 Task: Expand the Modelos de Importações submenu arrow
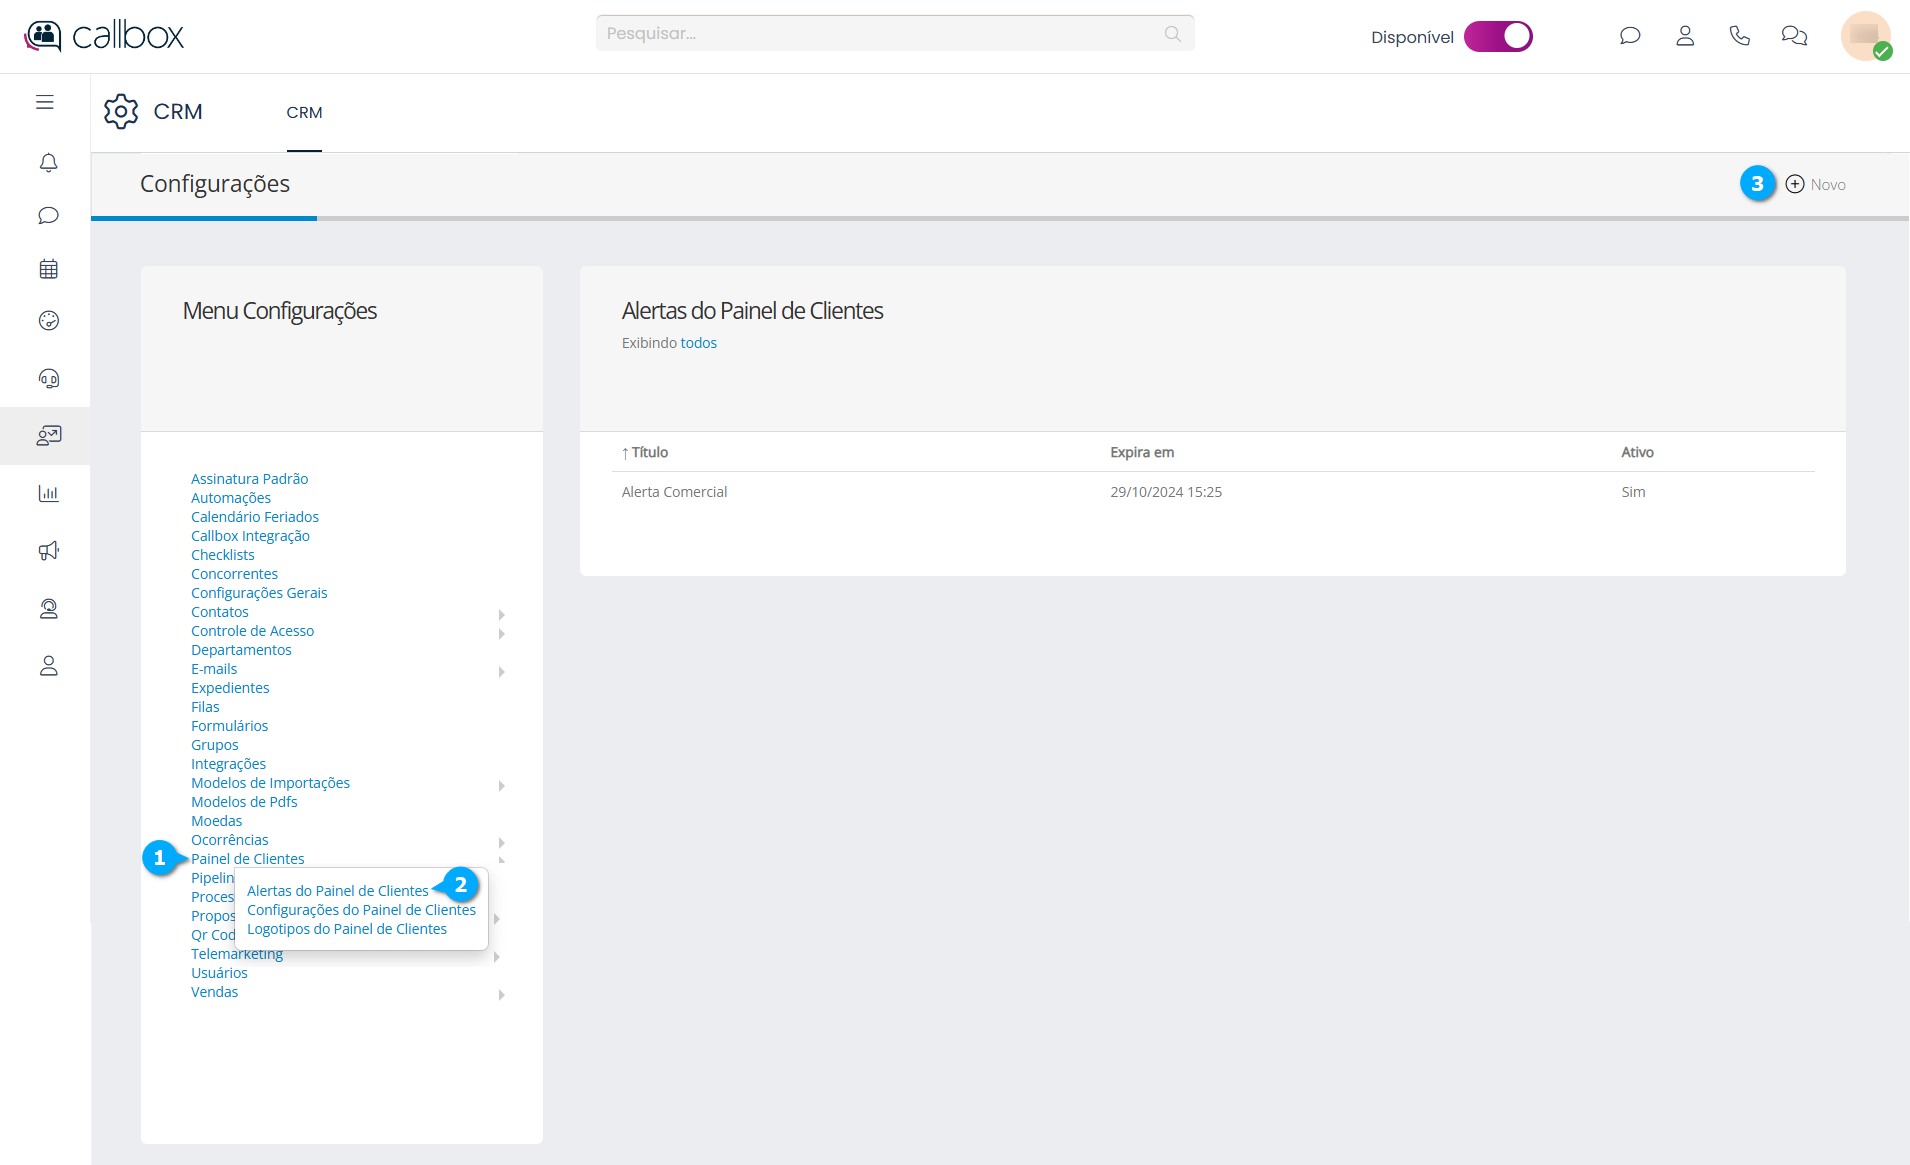tap(501, 785)
